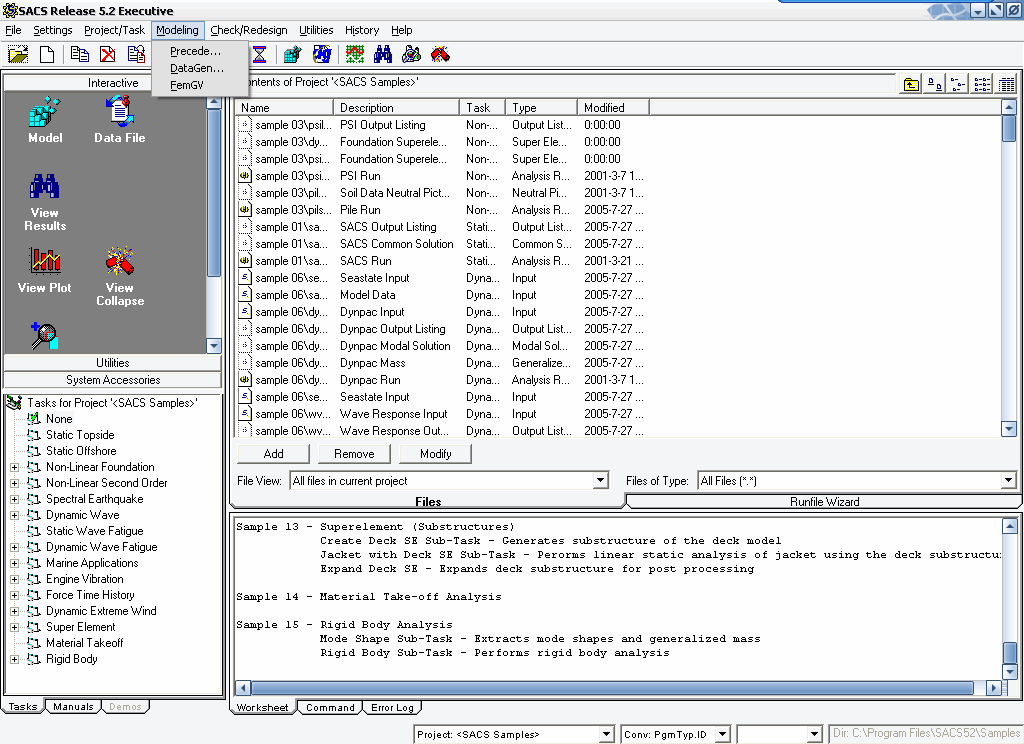
Task: Click the red X delete toolbar icon
Action: [108, 54]
